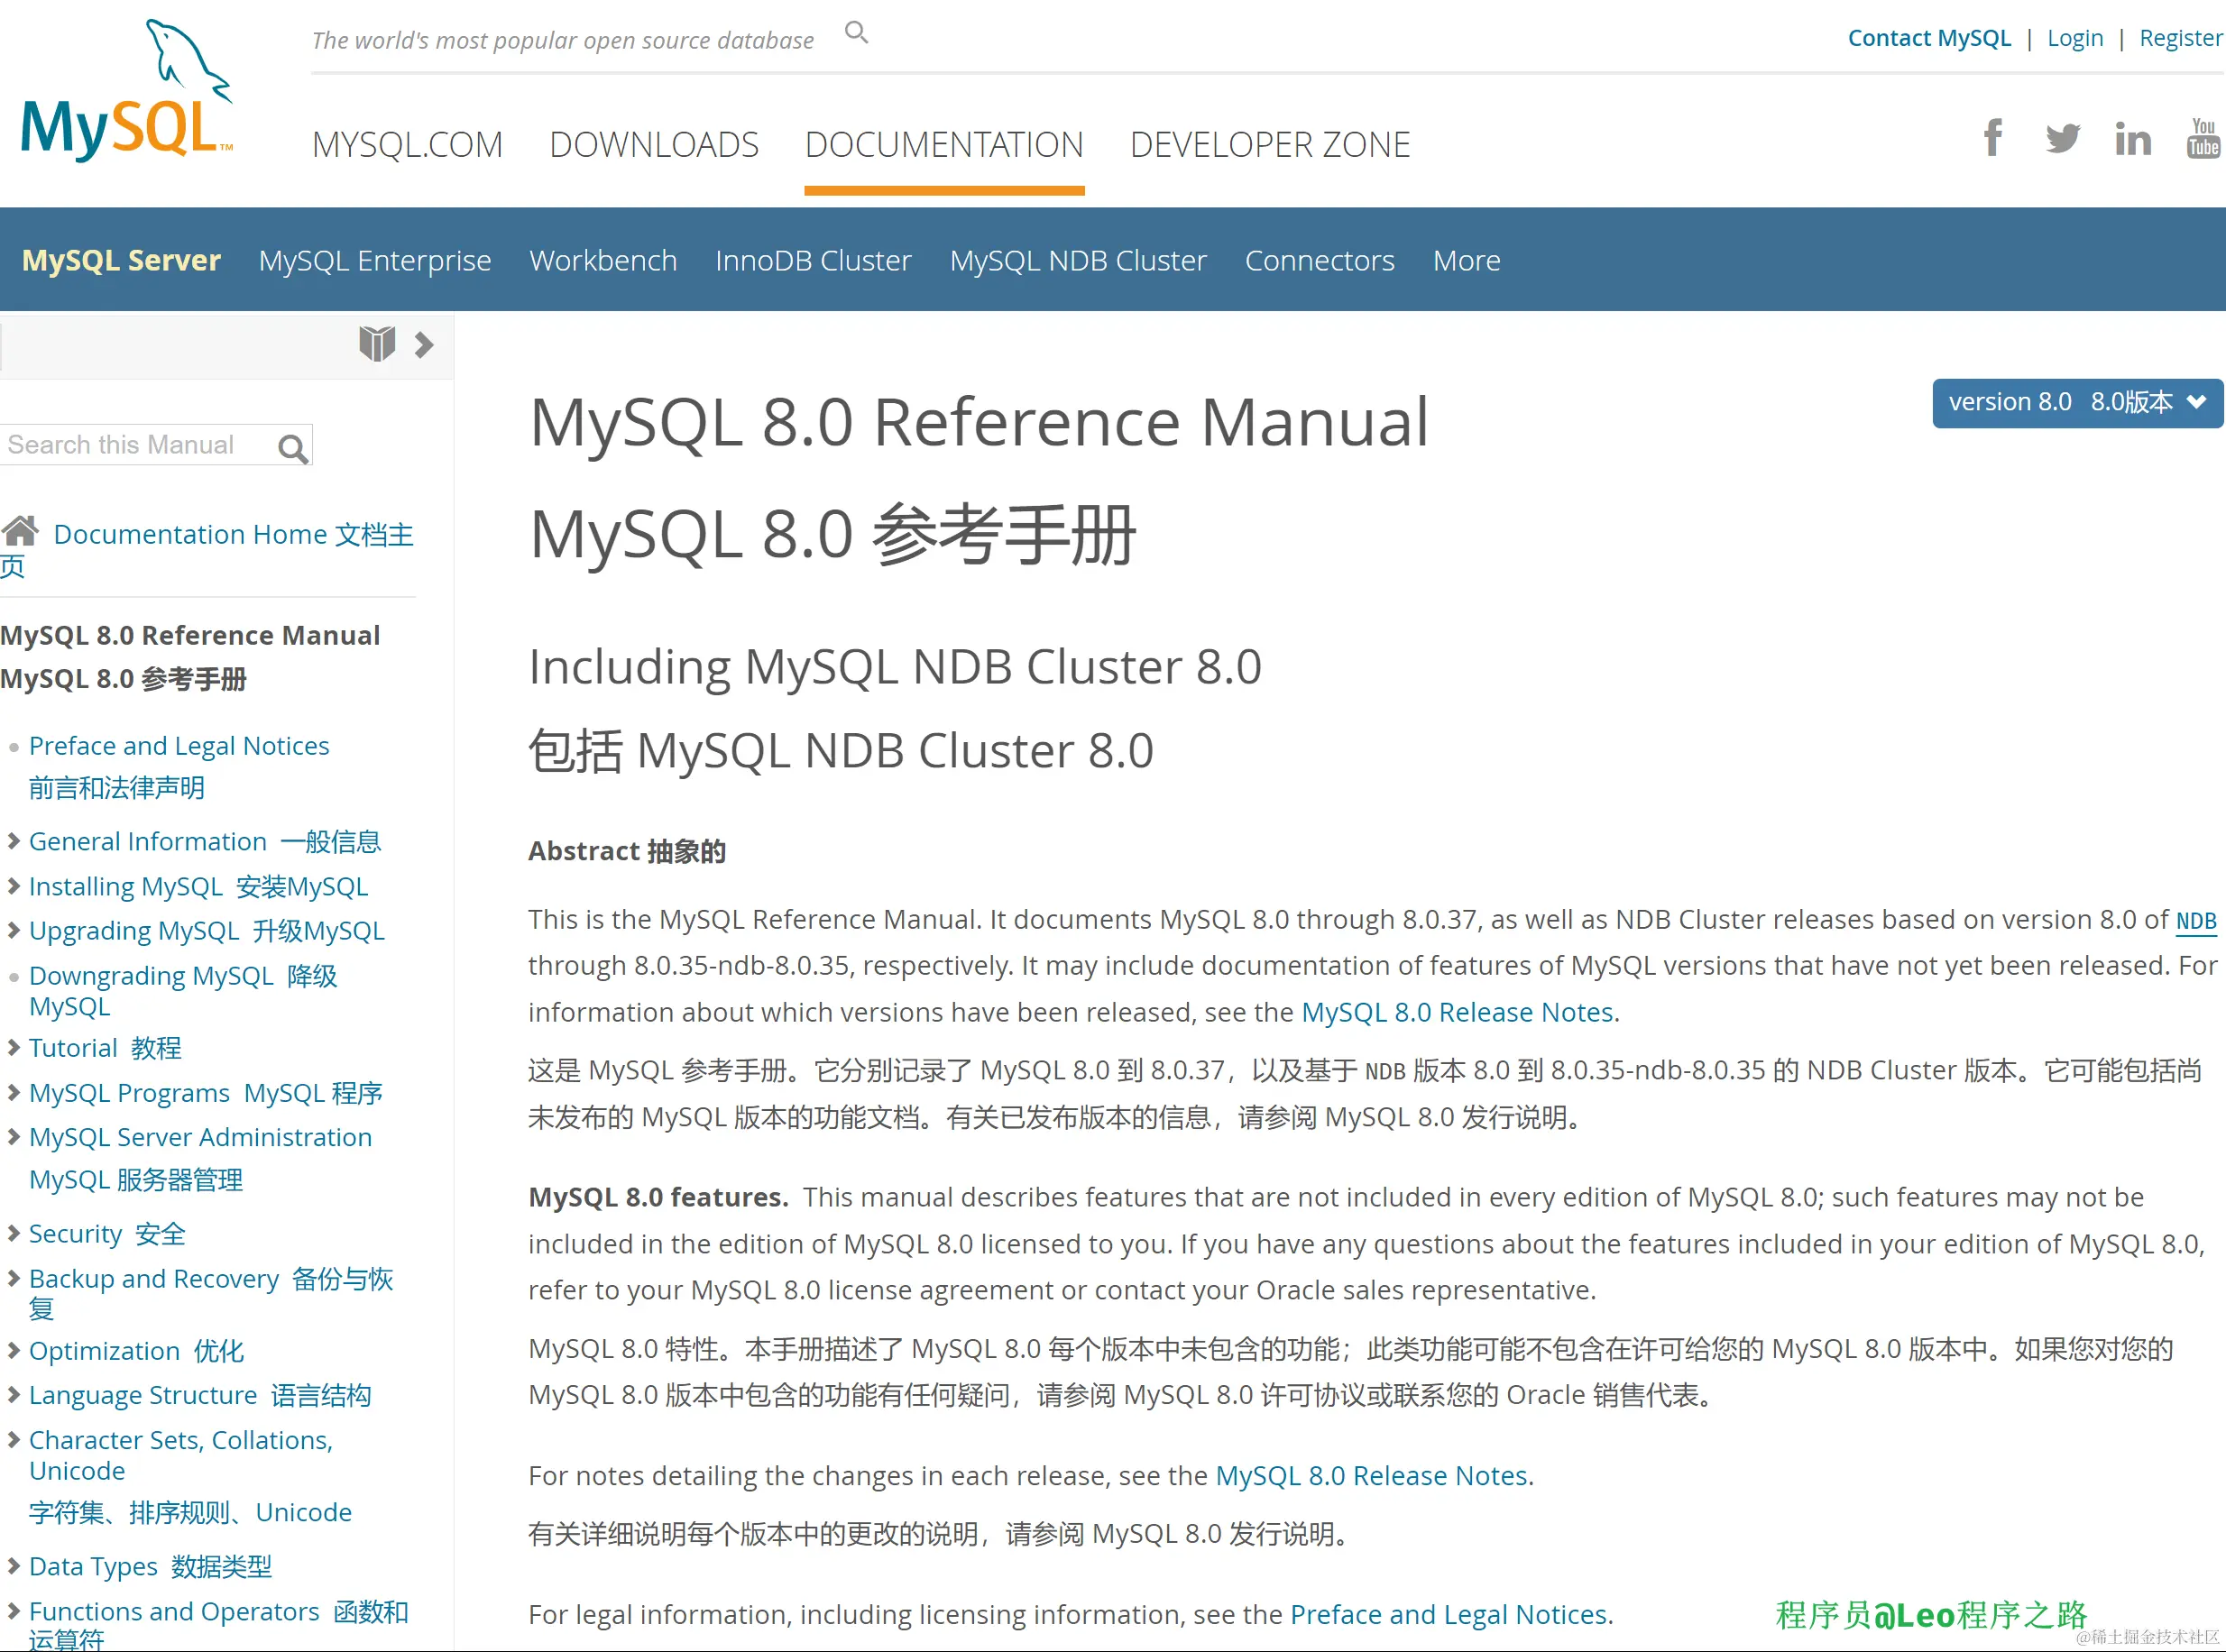Open the MySQL Programs sidebar link
The height and width of the screenshot is (1652, 2226).
(206, 1092)
